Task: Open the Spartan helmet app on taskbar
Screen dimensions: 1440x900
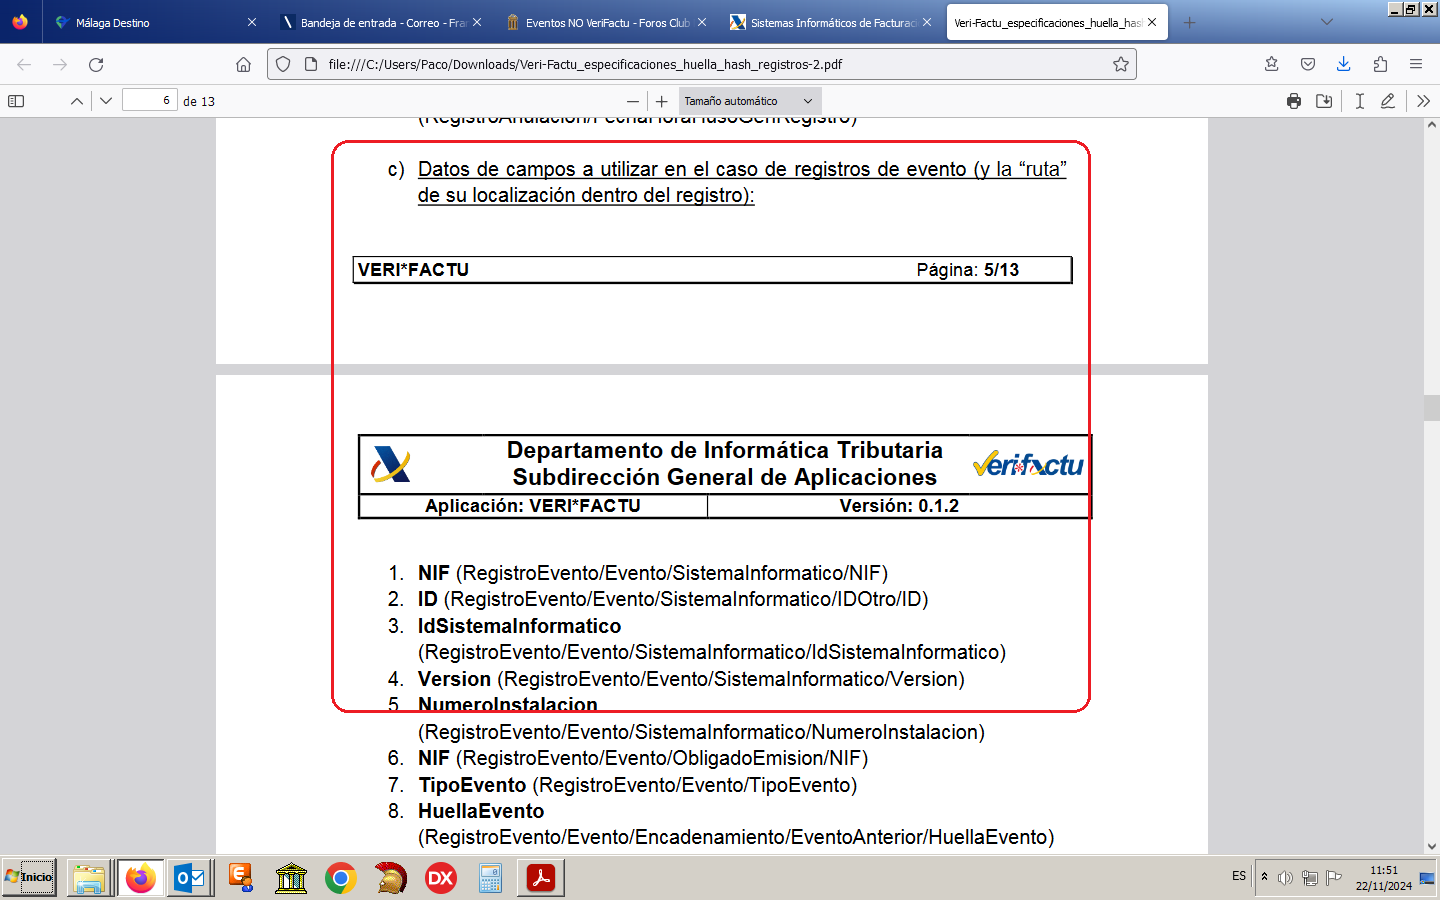Action: 391,878
